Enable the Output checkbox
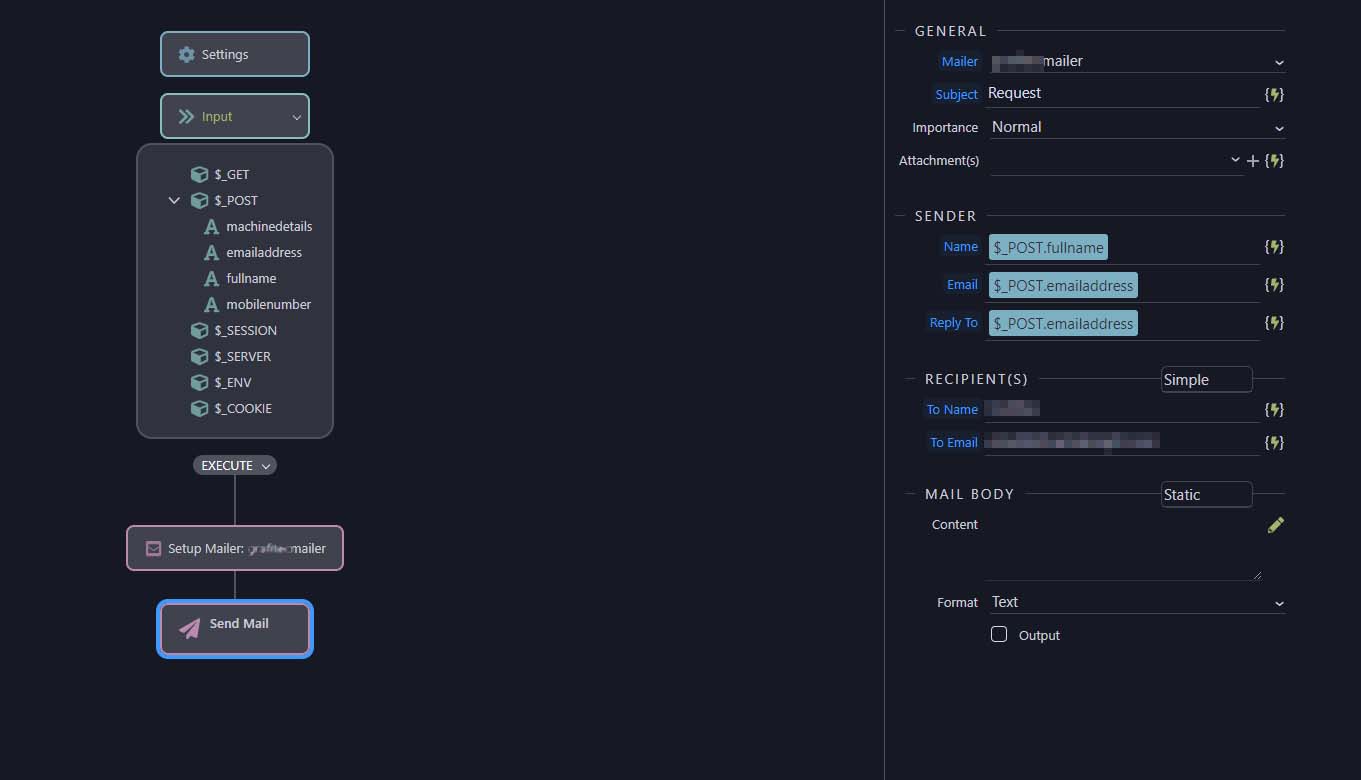Image resolution: width=1361 pixels, height=780 pixels. pyautogui.click(x=999, y=634)
